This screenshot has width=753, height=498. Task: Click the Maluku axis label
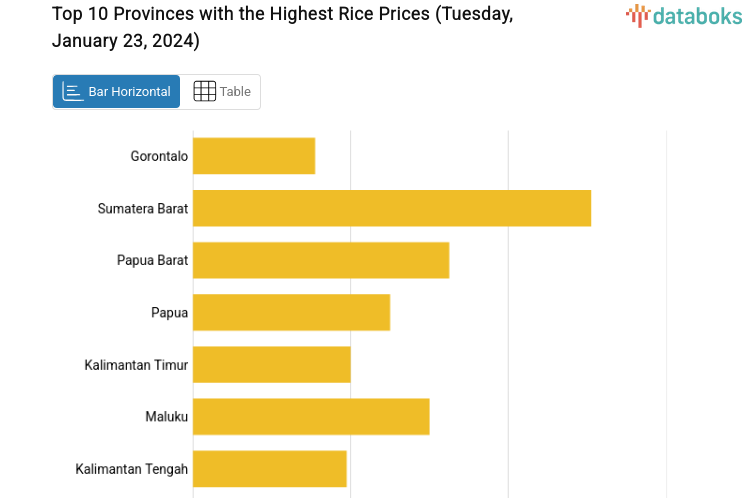point(166,416)
